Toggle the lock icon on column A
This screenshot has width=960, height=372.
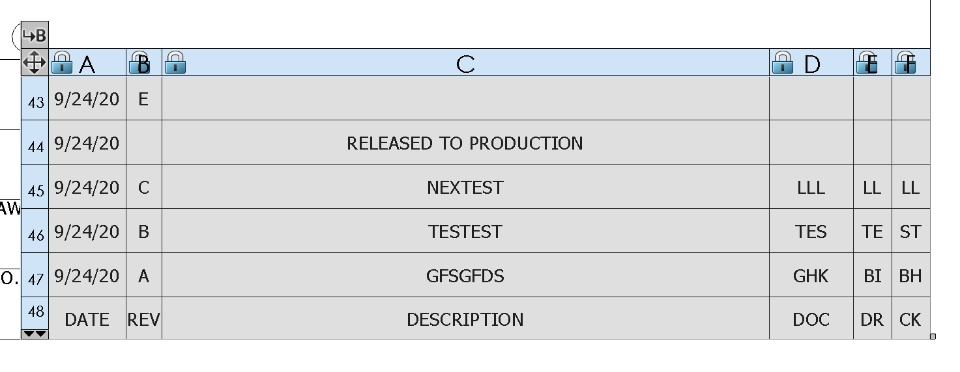click(x=61, y=63)
